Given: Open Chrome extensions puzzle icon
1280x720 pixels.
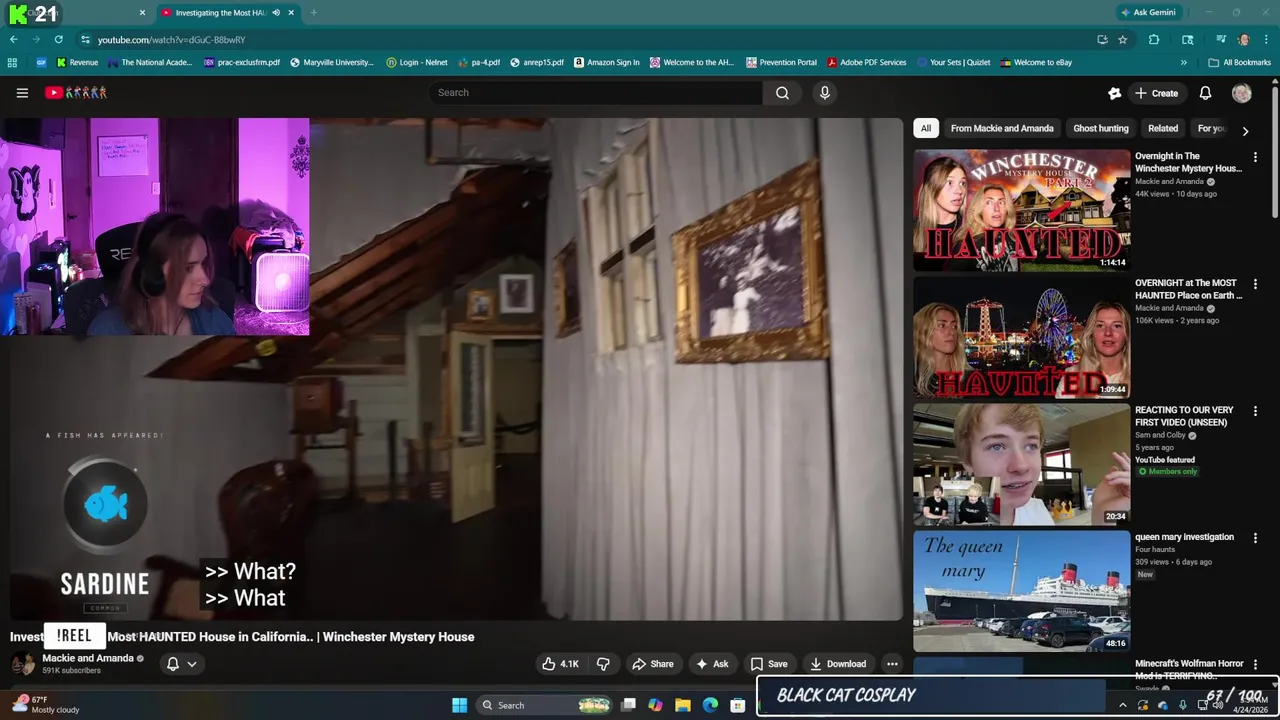Looking at the screenshot, I should point(1154,39).
